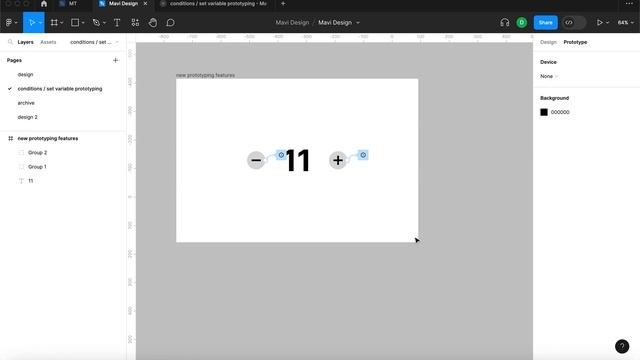Click the Share button
Image resolution: width=640 pixels, height=360 pixels.
pyautogui.click(x=545, y=23)
